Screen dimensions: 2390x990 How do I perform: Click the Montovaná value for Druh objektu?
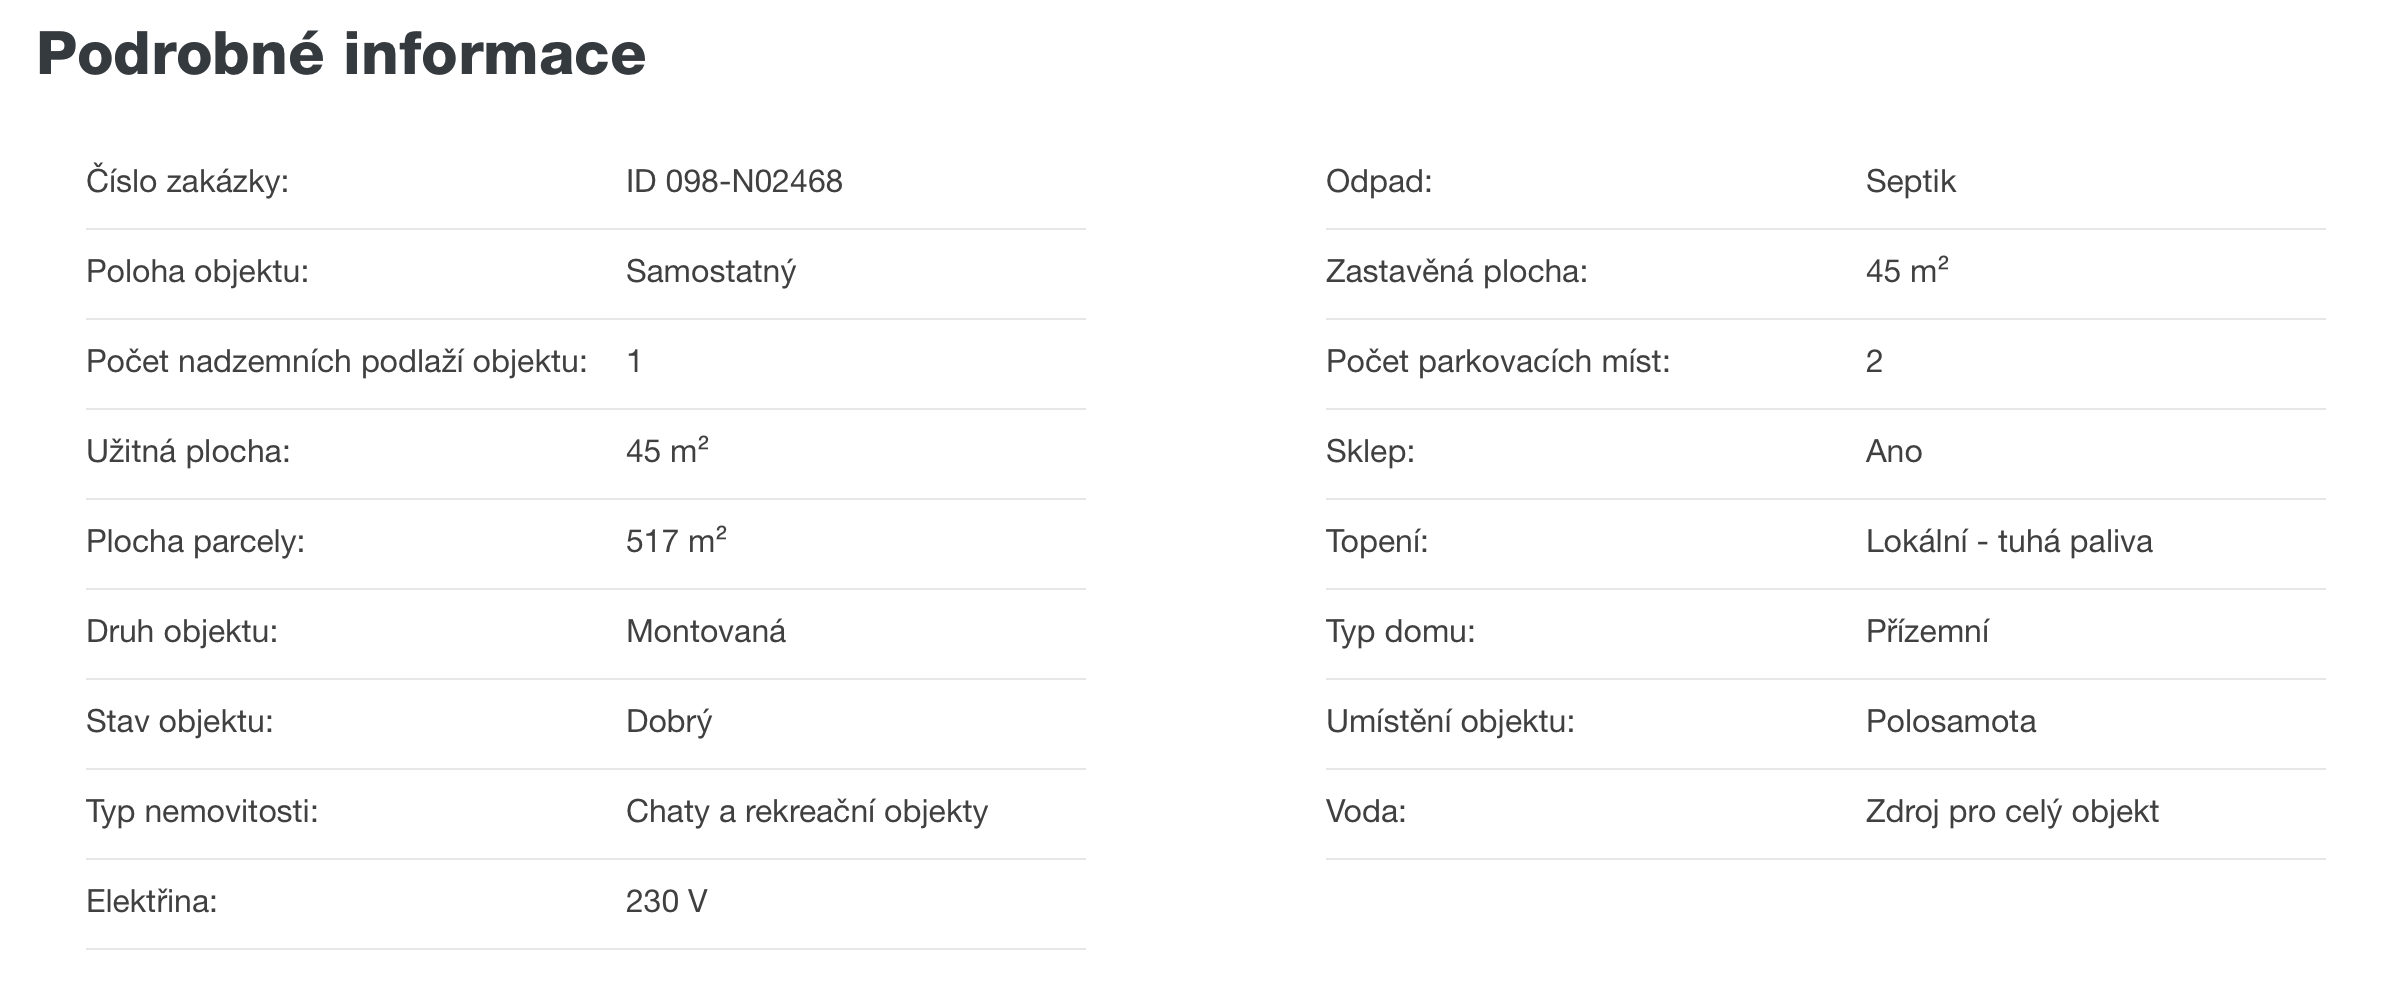coord(706,632)
